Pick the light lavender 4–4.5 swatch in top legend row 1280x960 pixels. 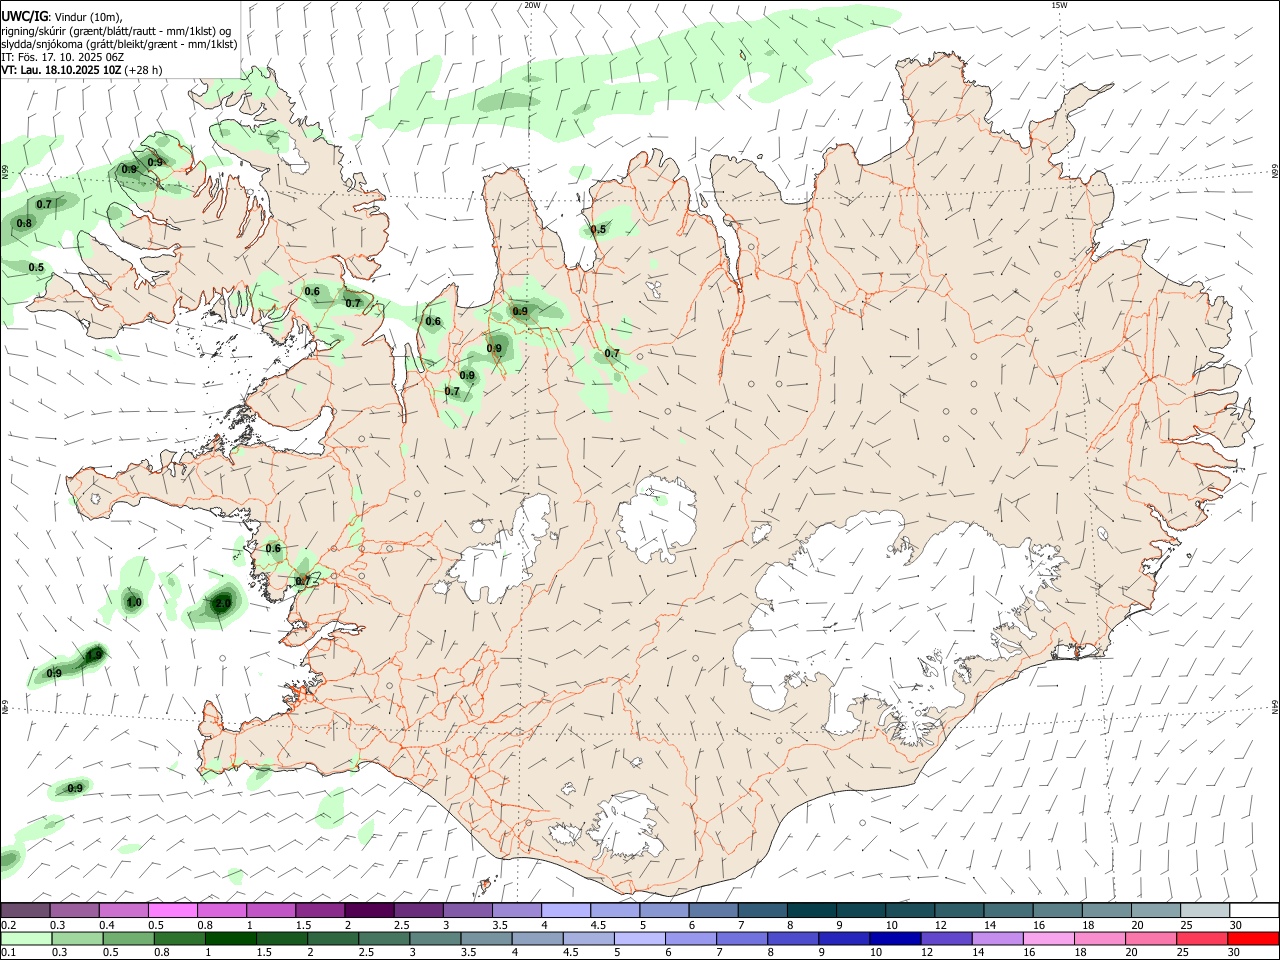[566, 910]
